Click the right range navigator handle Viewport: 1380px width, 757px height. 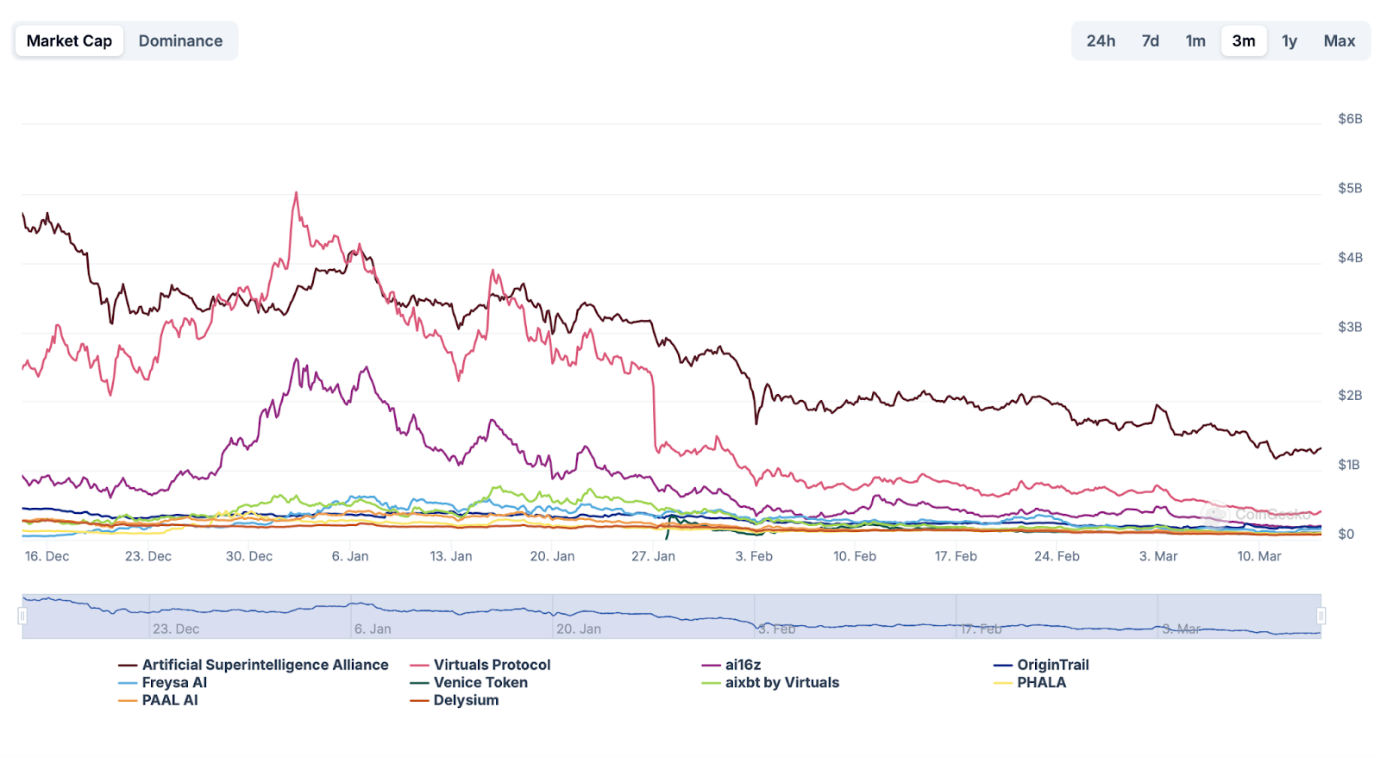coord(1321,616)
